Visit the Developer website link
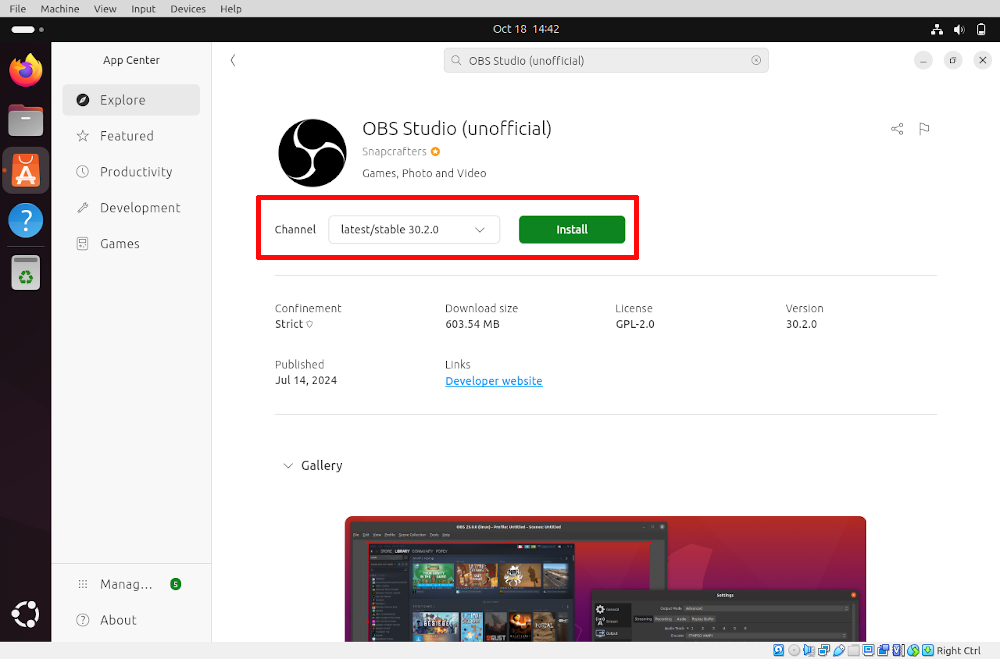This screenshot has width=1000, height=659. pos(493,381)
